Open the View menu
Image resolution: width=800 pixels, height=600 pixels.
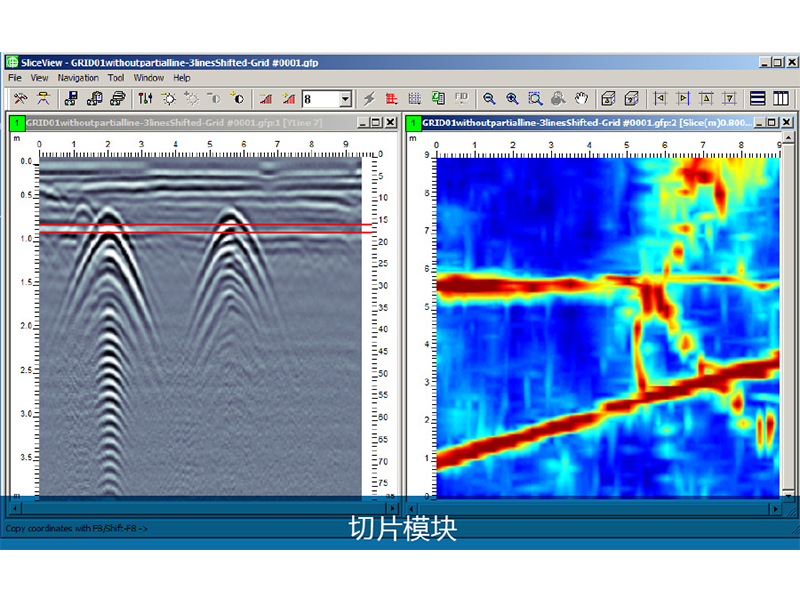(x=39, y=78)
